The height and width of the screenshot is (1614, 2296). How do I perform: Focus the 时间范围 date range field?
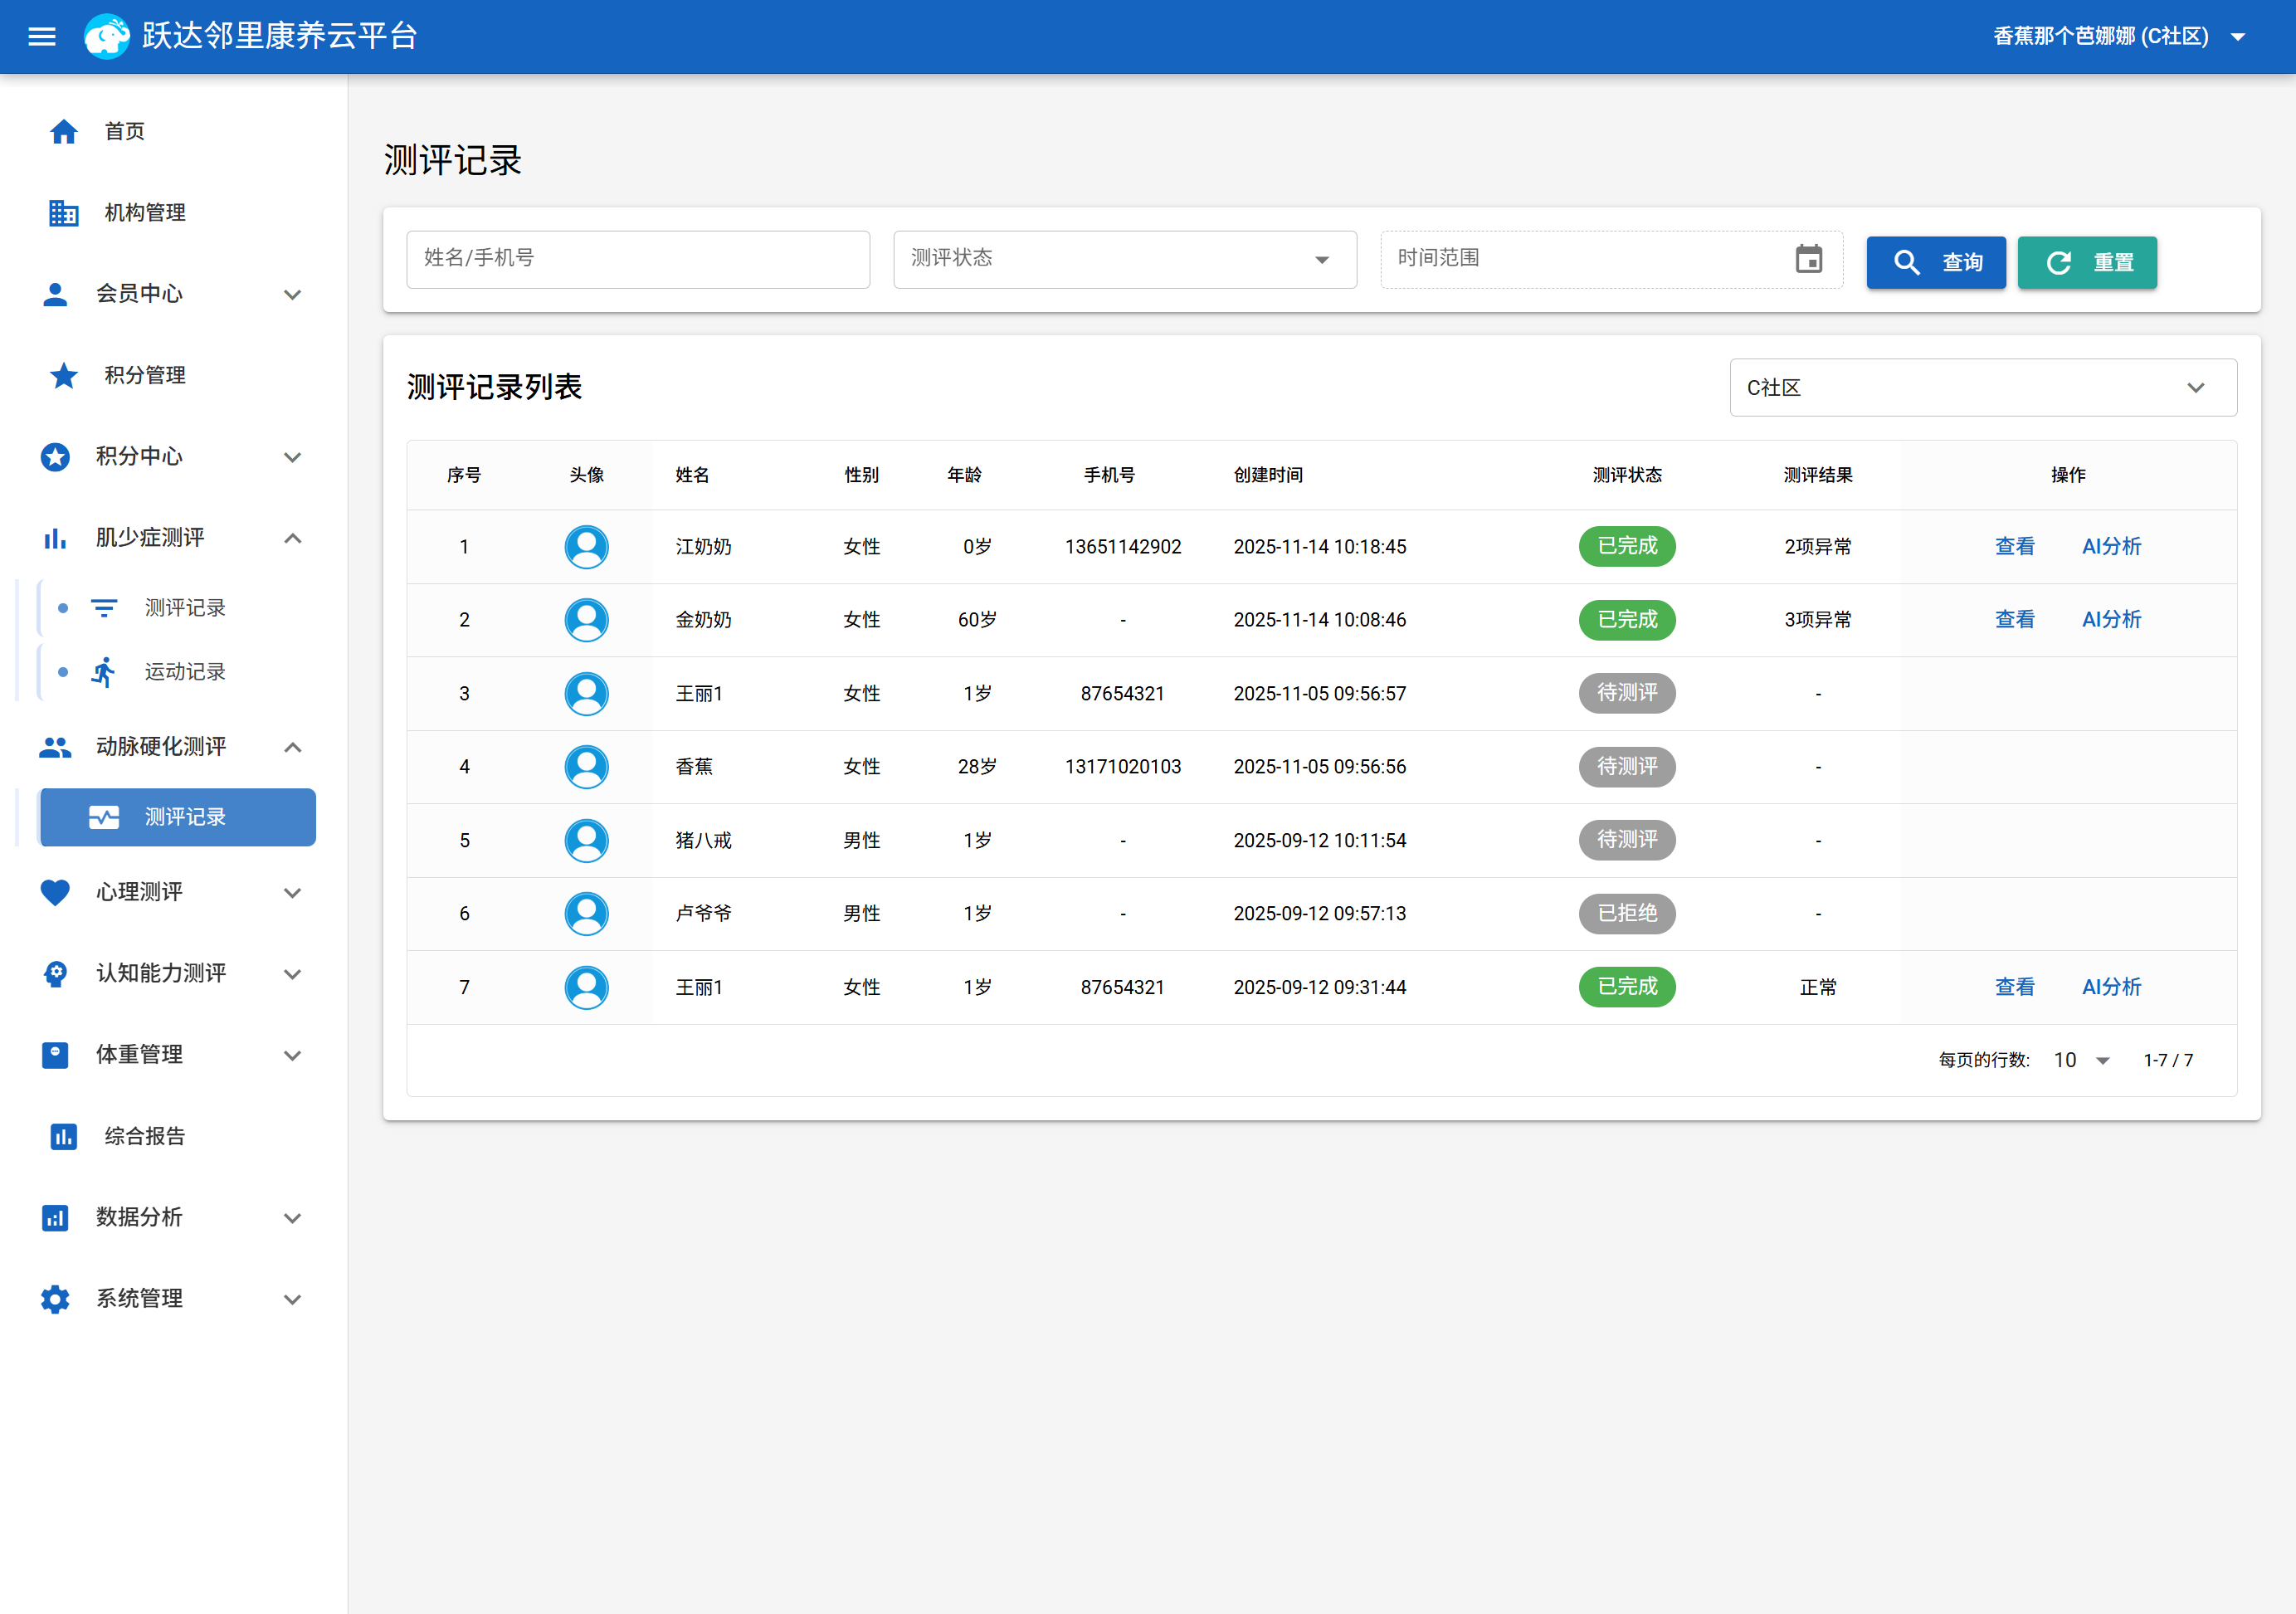coord(1611,260)
